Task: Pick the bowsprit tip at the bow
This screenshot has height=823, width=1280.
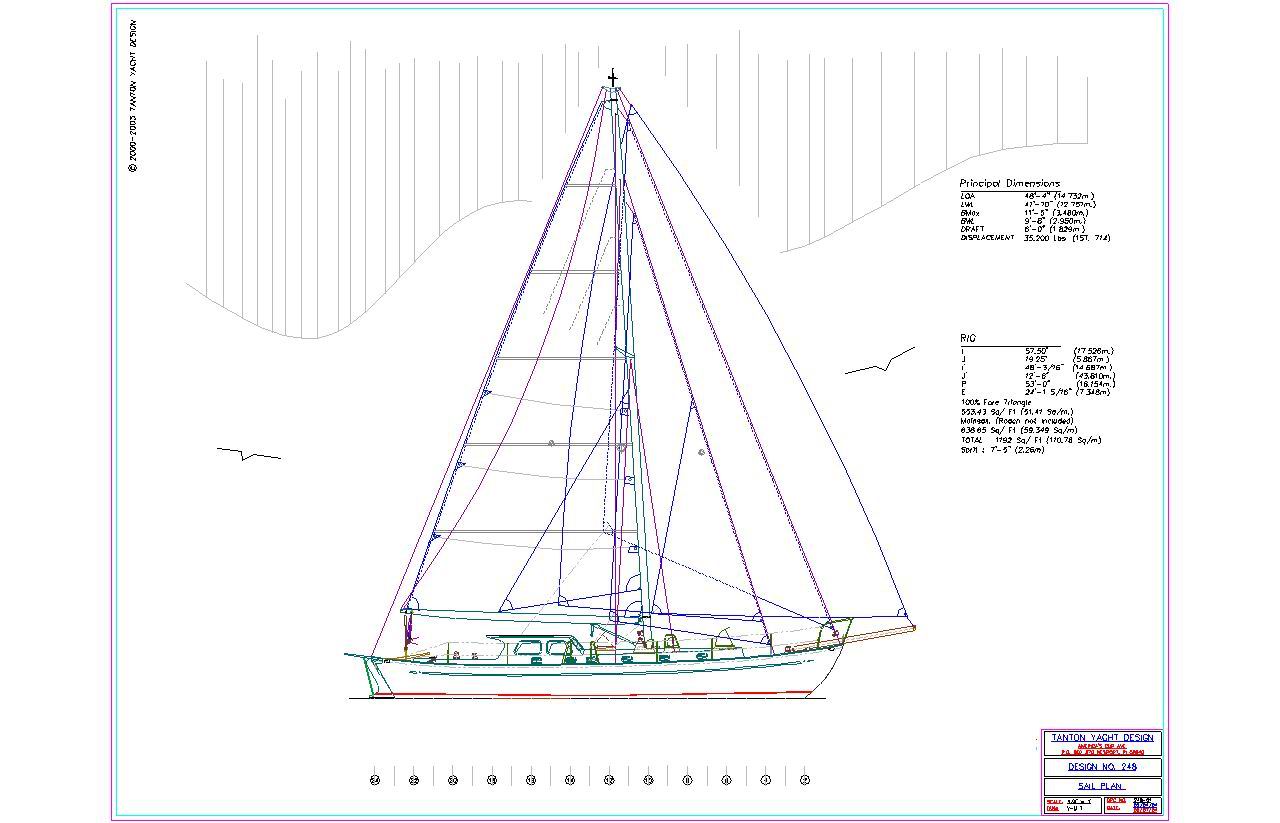Action: click(912, 628)
